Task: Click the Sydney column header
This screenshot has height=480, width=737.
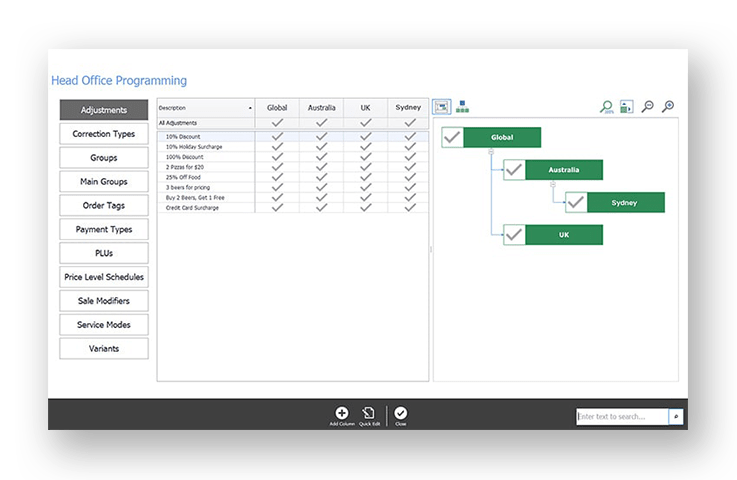Action: [408, 108]
